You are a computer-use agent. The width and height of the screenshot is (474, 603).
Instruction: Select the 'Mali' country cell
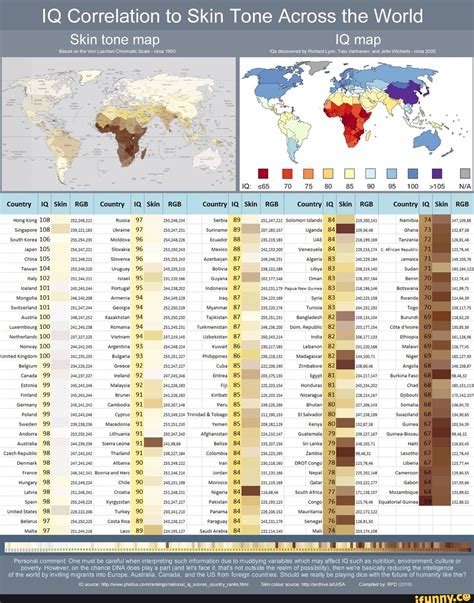point(317,531)
